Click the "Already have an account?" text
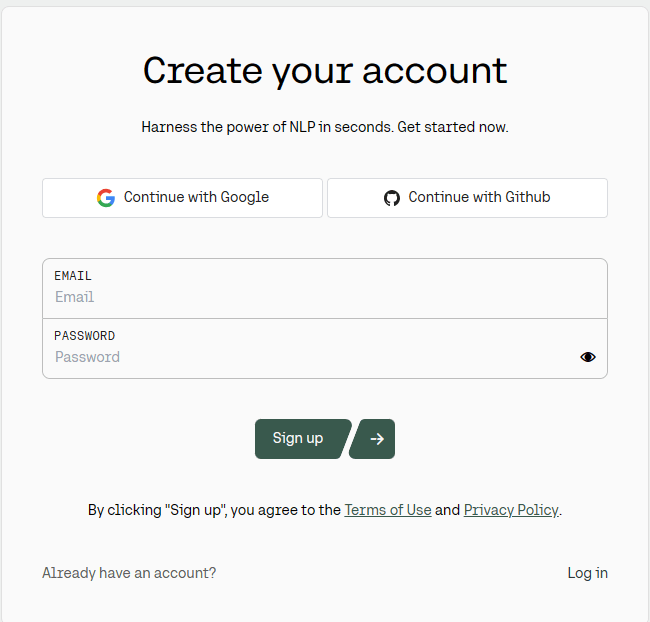650x622 pixels. (x=129, y=573)
